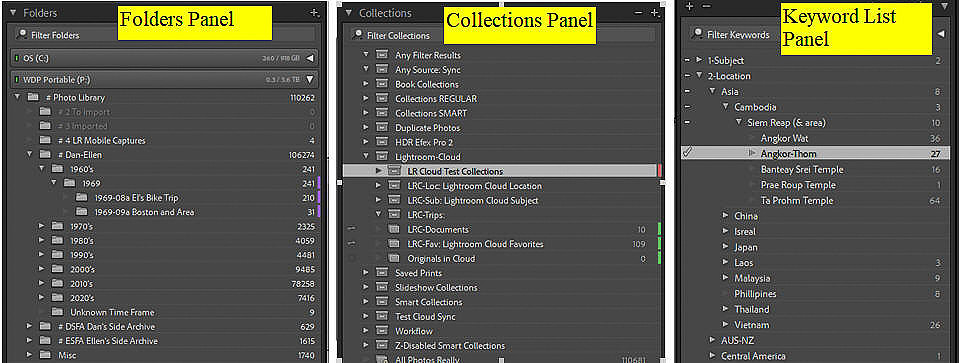Viewport: 959px width, 363px height.
Task: Collapse the Collections panel header
Action: pyautogui.click(x=349, y=13)
